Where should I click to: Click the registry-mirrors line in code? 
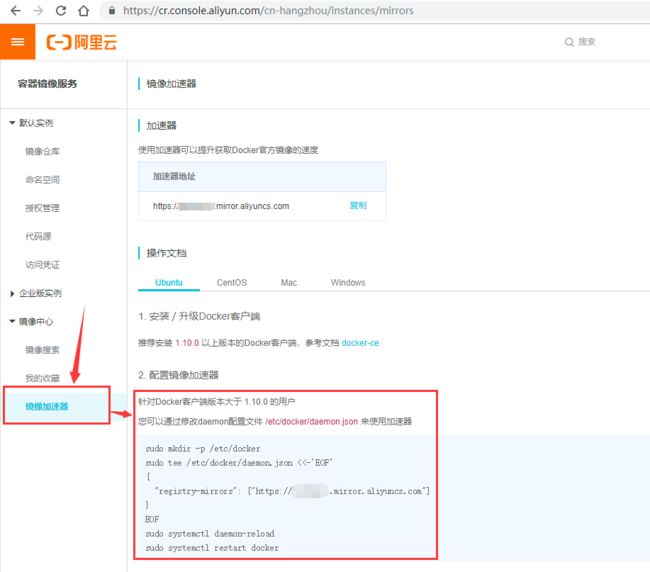click(x=292, y=491)
